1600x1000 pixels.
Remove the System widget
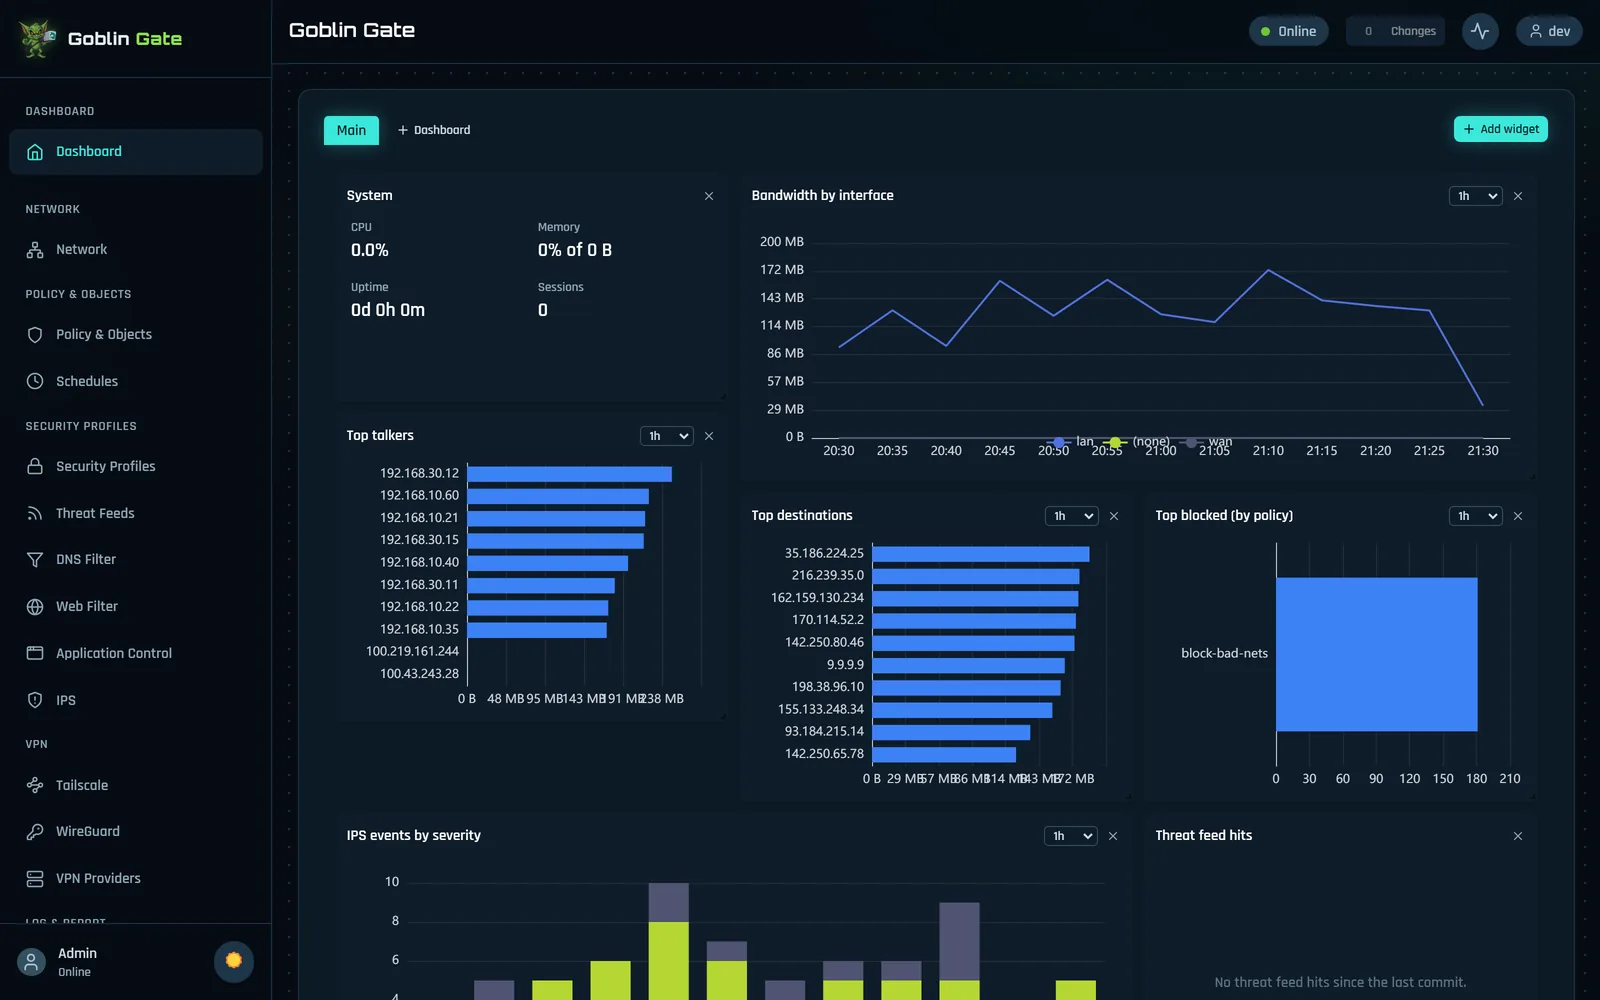click(x=709, y=196)
